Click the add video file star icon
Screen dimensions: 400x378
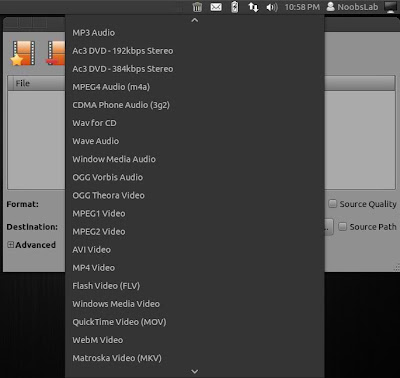point(23,53)
